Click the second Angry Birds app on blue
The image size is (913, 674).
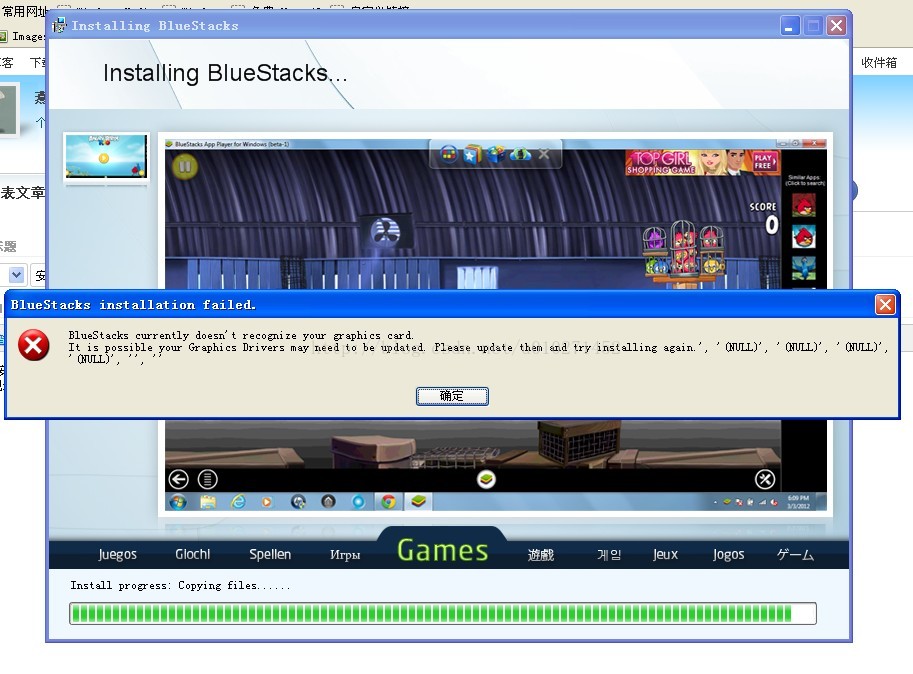(x=804, y=237)
